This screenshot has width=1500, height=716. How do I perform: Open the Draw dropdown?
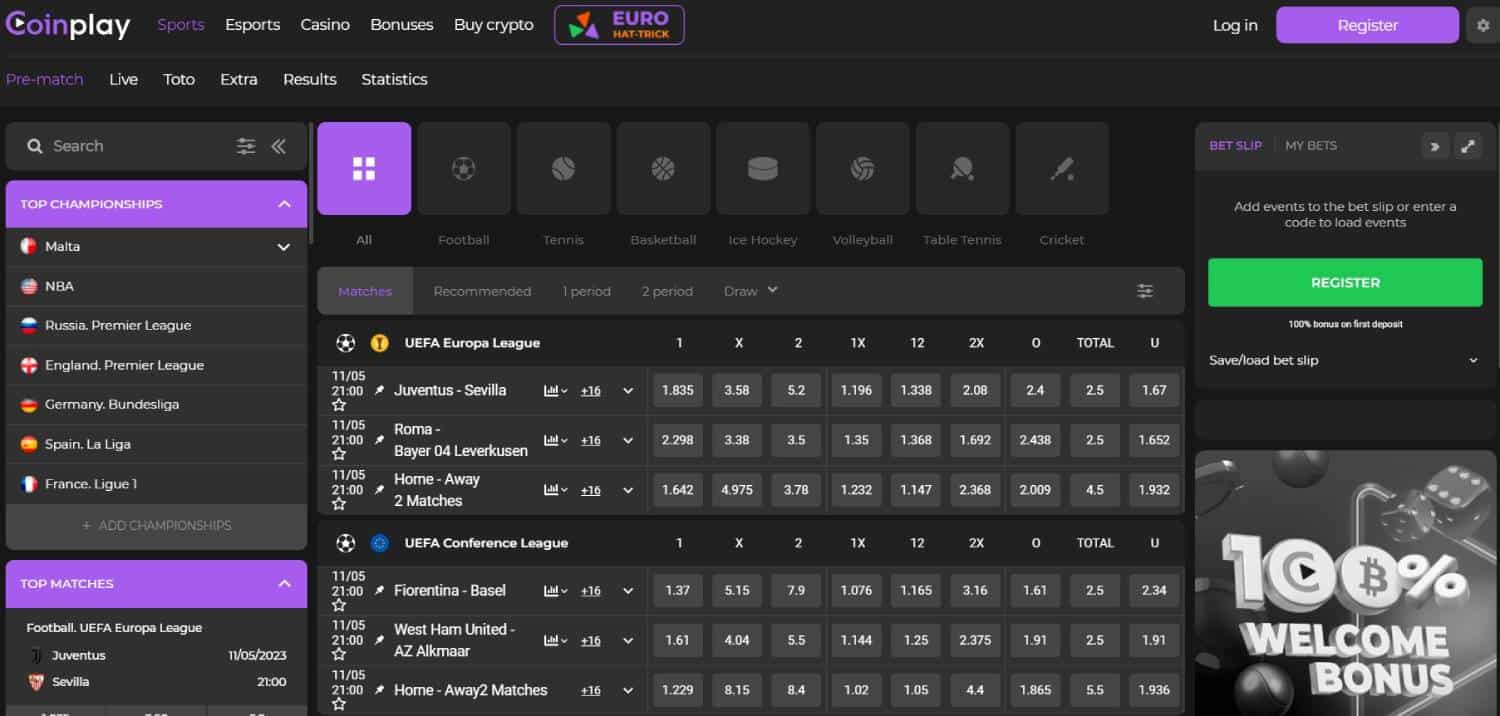pos(750,291)
